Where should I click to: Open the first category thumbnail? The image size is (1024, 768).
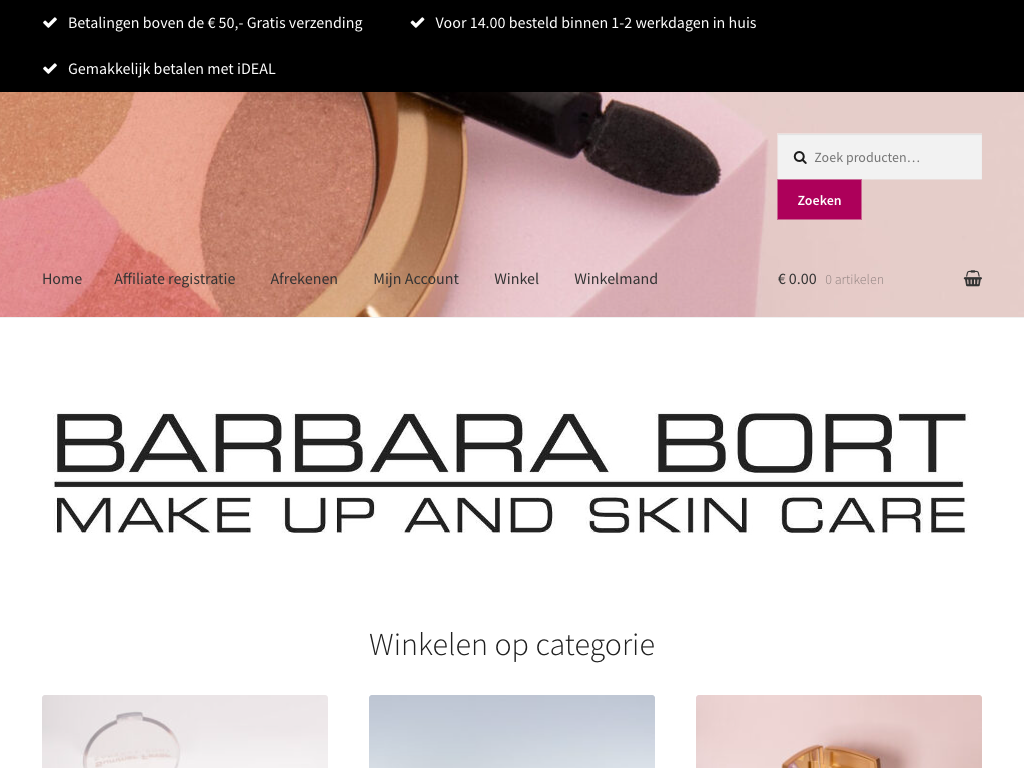pyautogui.click(x=185, y=731)
